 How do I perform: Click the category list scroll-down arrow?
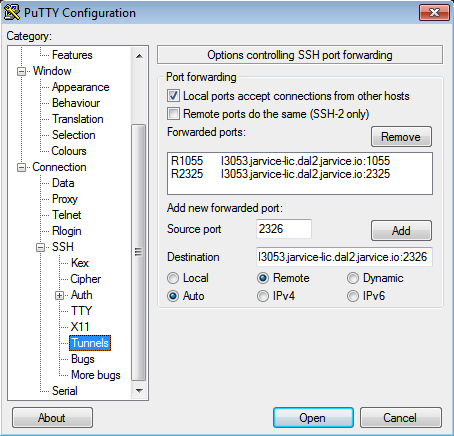point(139,390)
